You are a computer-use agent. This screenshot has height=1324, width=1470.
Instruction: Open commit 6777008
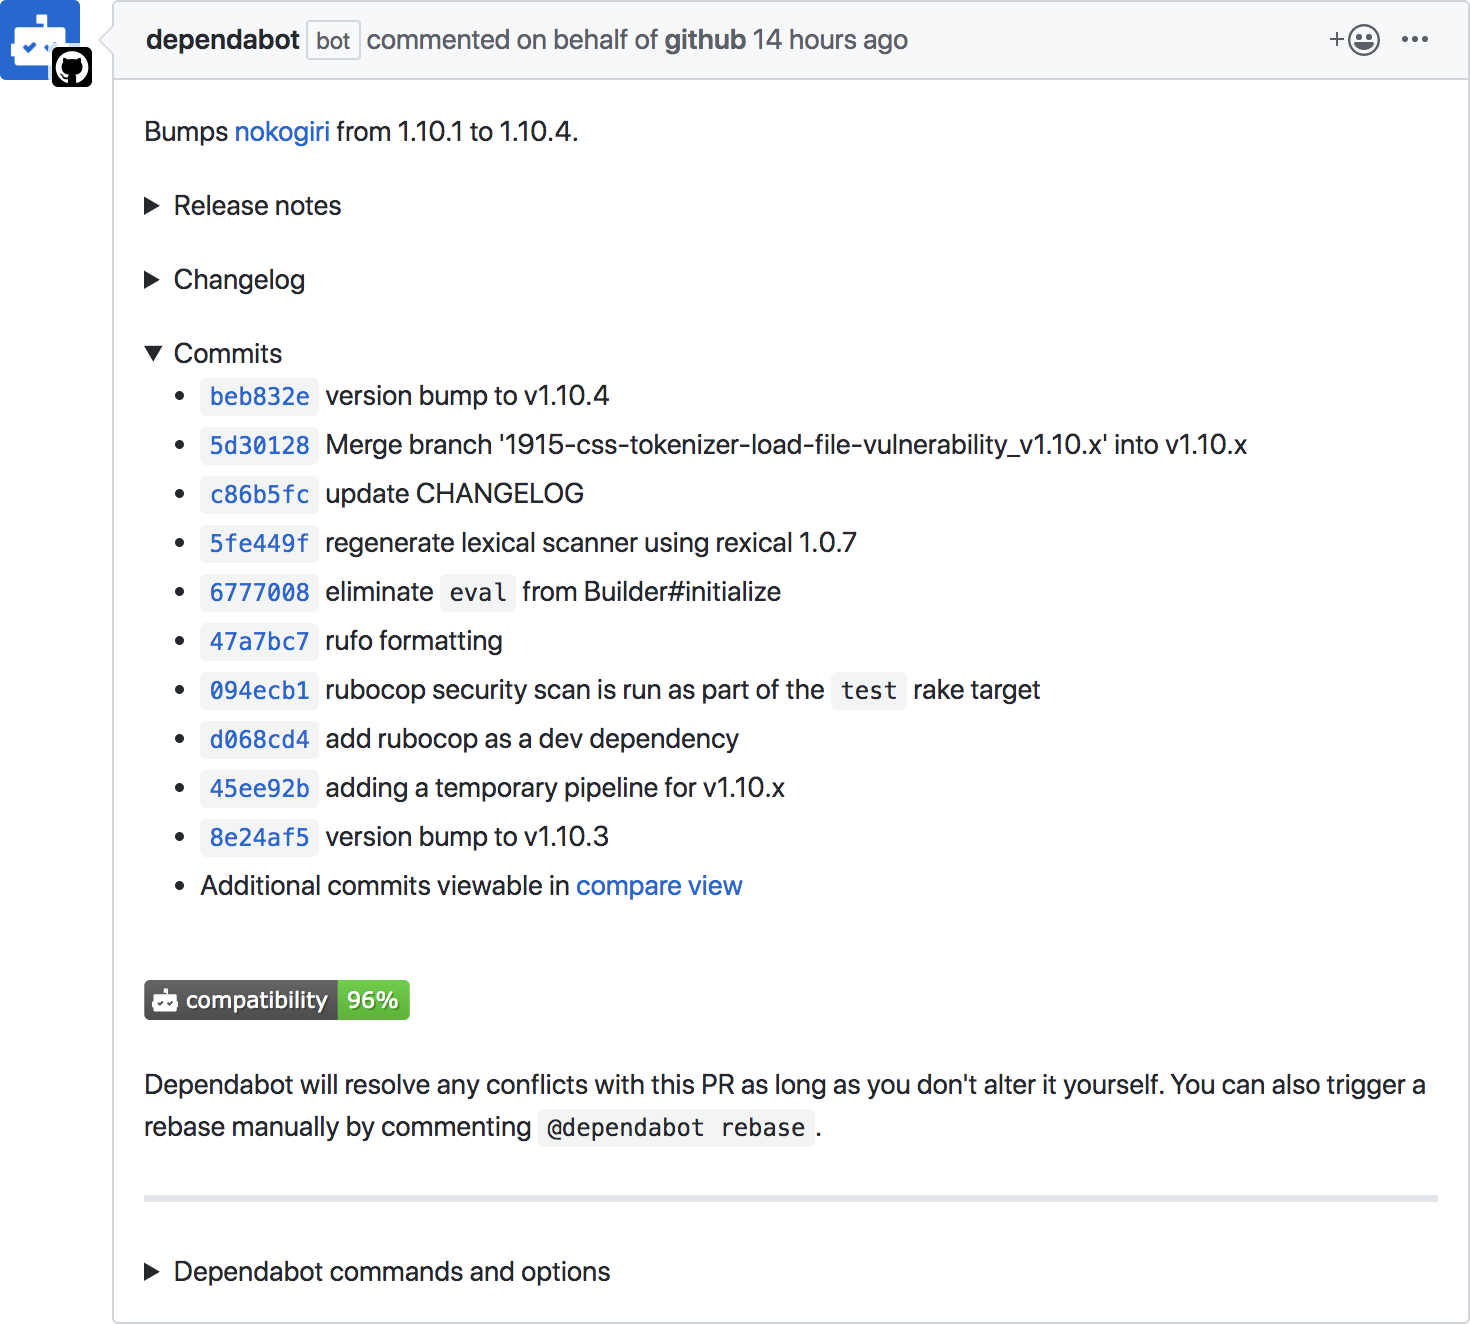(x=259, y=592)
